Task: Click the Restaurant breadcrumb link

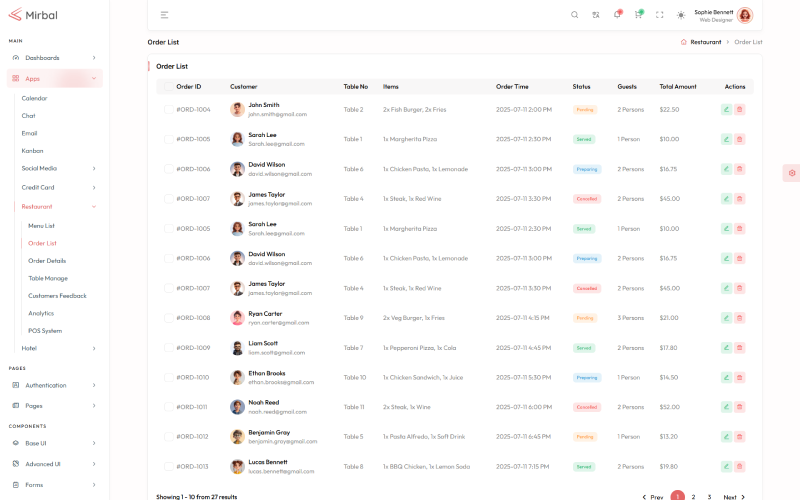Action: click(705, 42)
